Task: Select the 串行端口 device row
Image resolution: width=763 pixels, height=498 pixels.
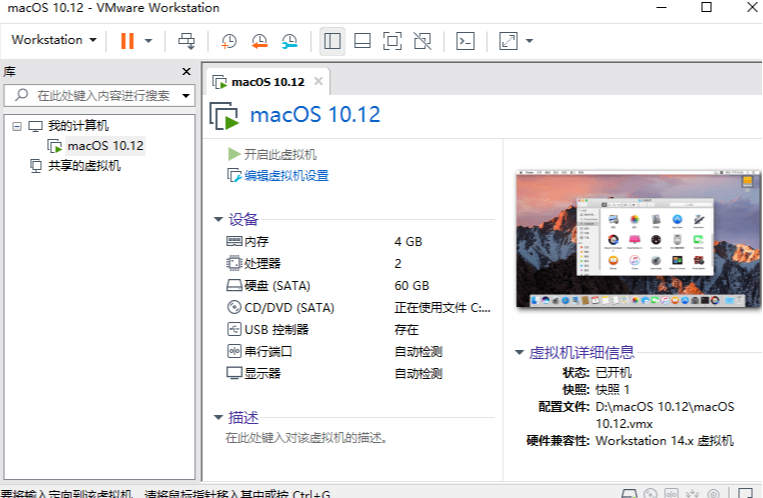Action: coord(358,351)
